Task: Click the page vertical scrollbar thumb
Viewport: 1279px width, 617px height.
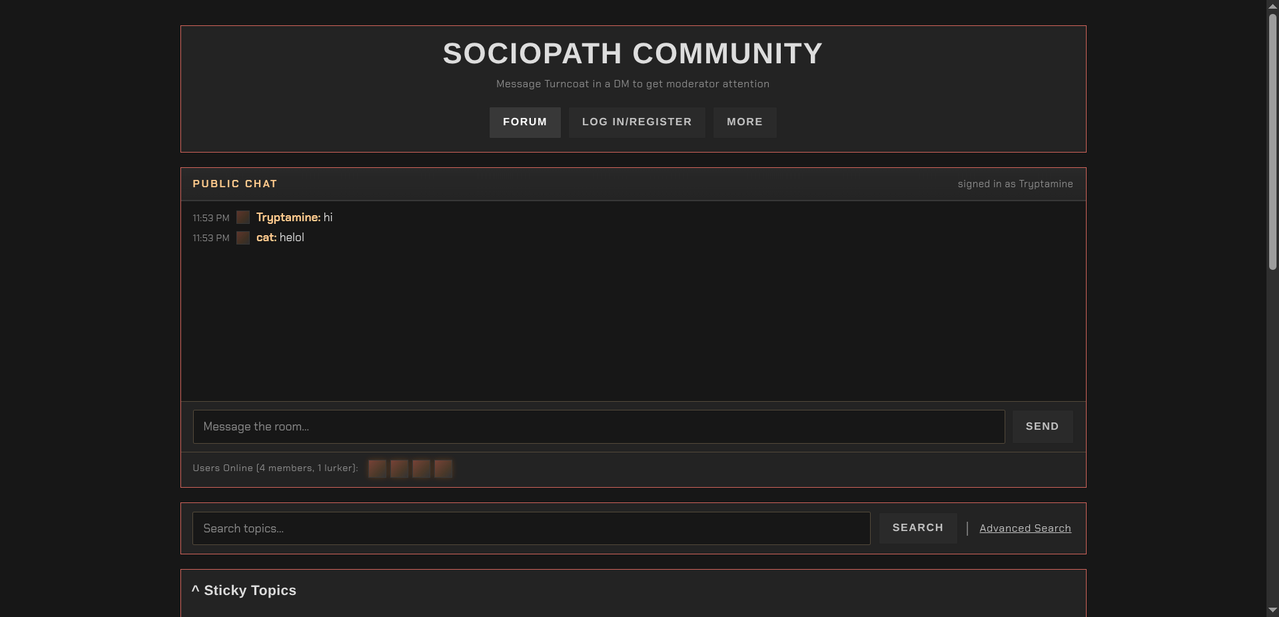Action: click(x=1272, y=140)
